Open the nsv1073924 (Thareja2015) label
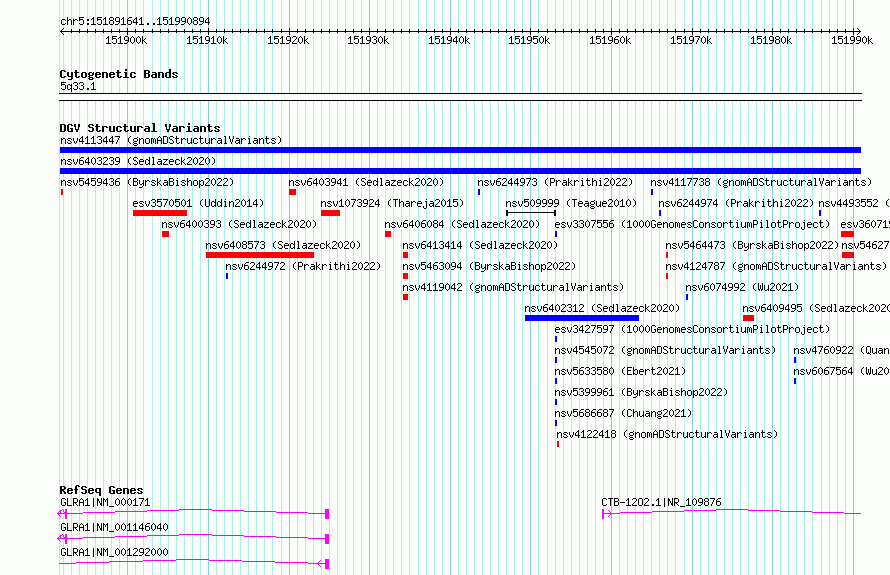 (392, 203)
